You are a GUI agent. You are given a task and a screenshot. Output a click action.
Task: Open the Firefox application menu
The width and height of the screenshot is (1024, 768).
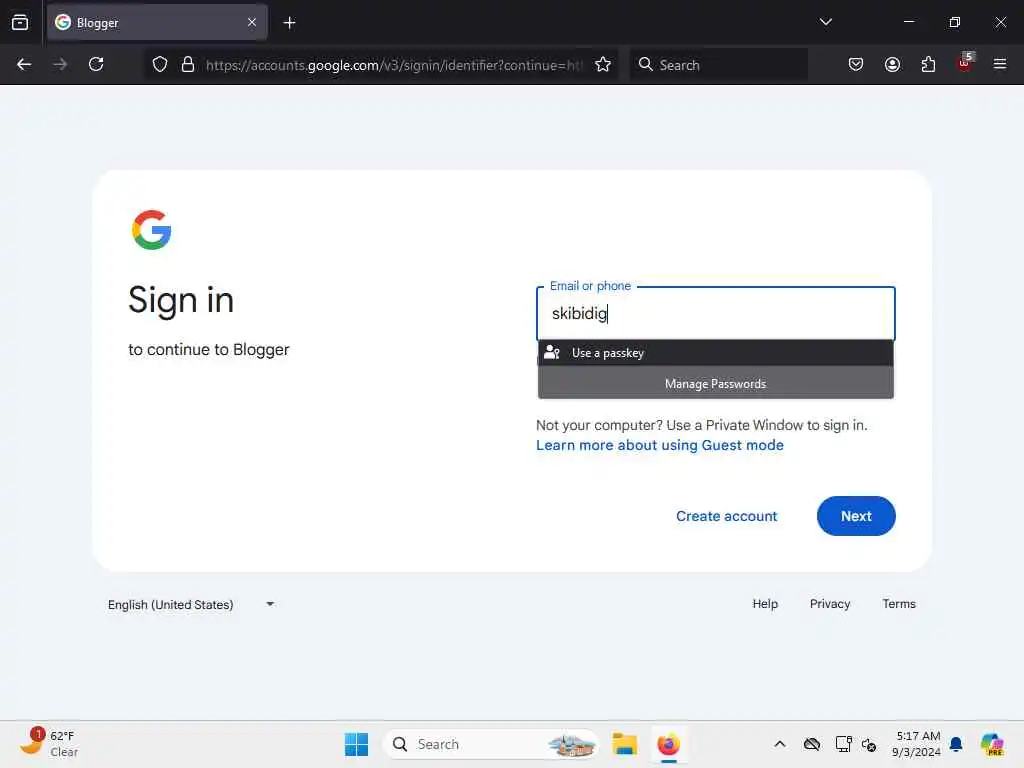(1000, 64)
